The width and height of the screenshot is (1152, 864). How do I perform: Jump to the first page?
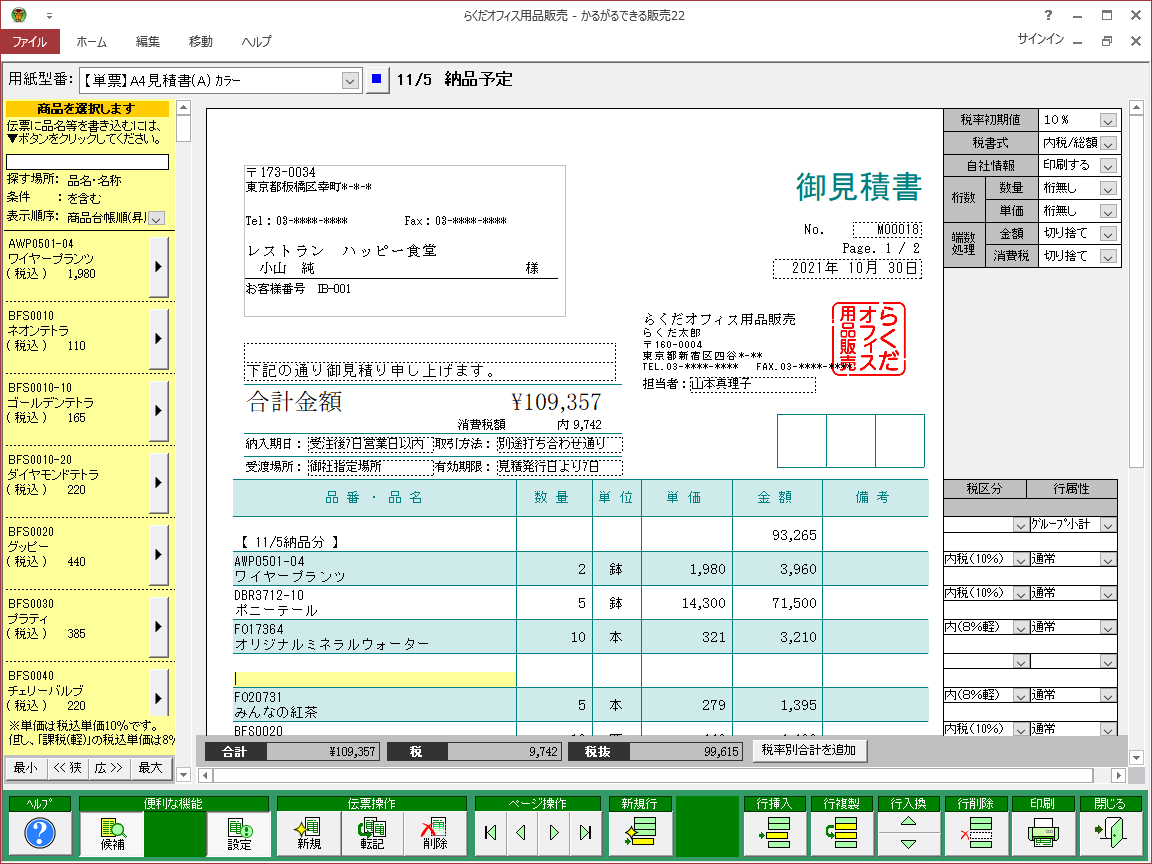click(491, 833)
